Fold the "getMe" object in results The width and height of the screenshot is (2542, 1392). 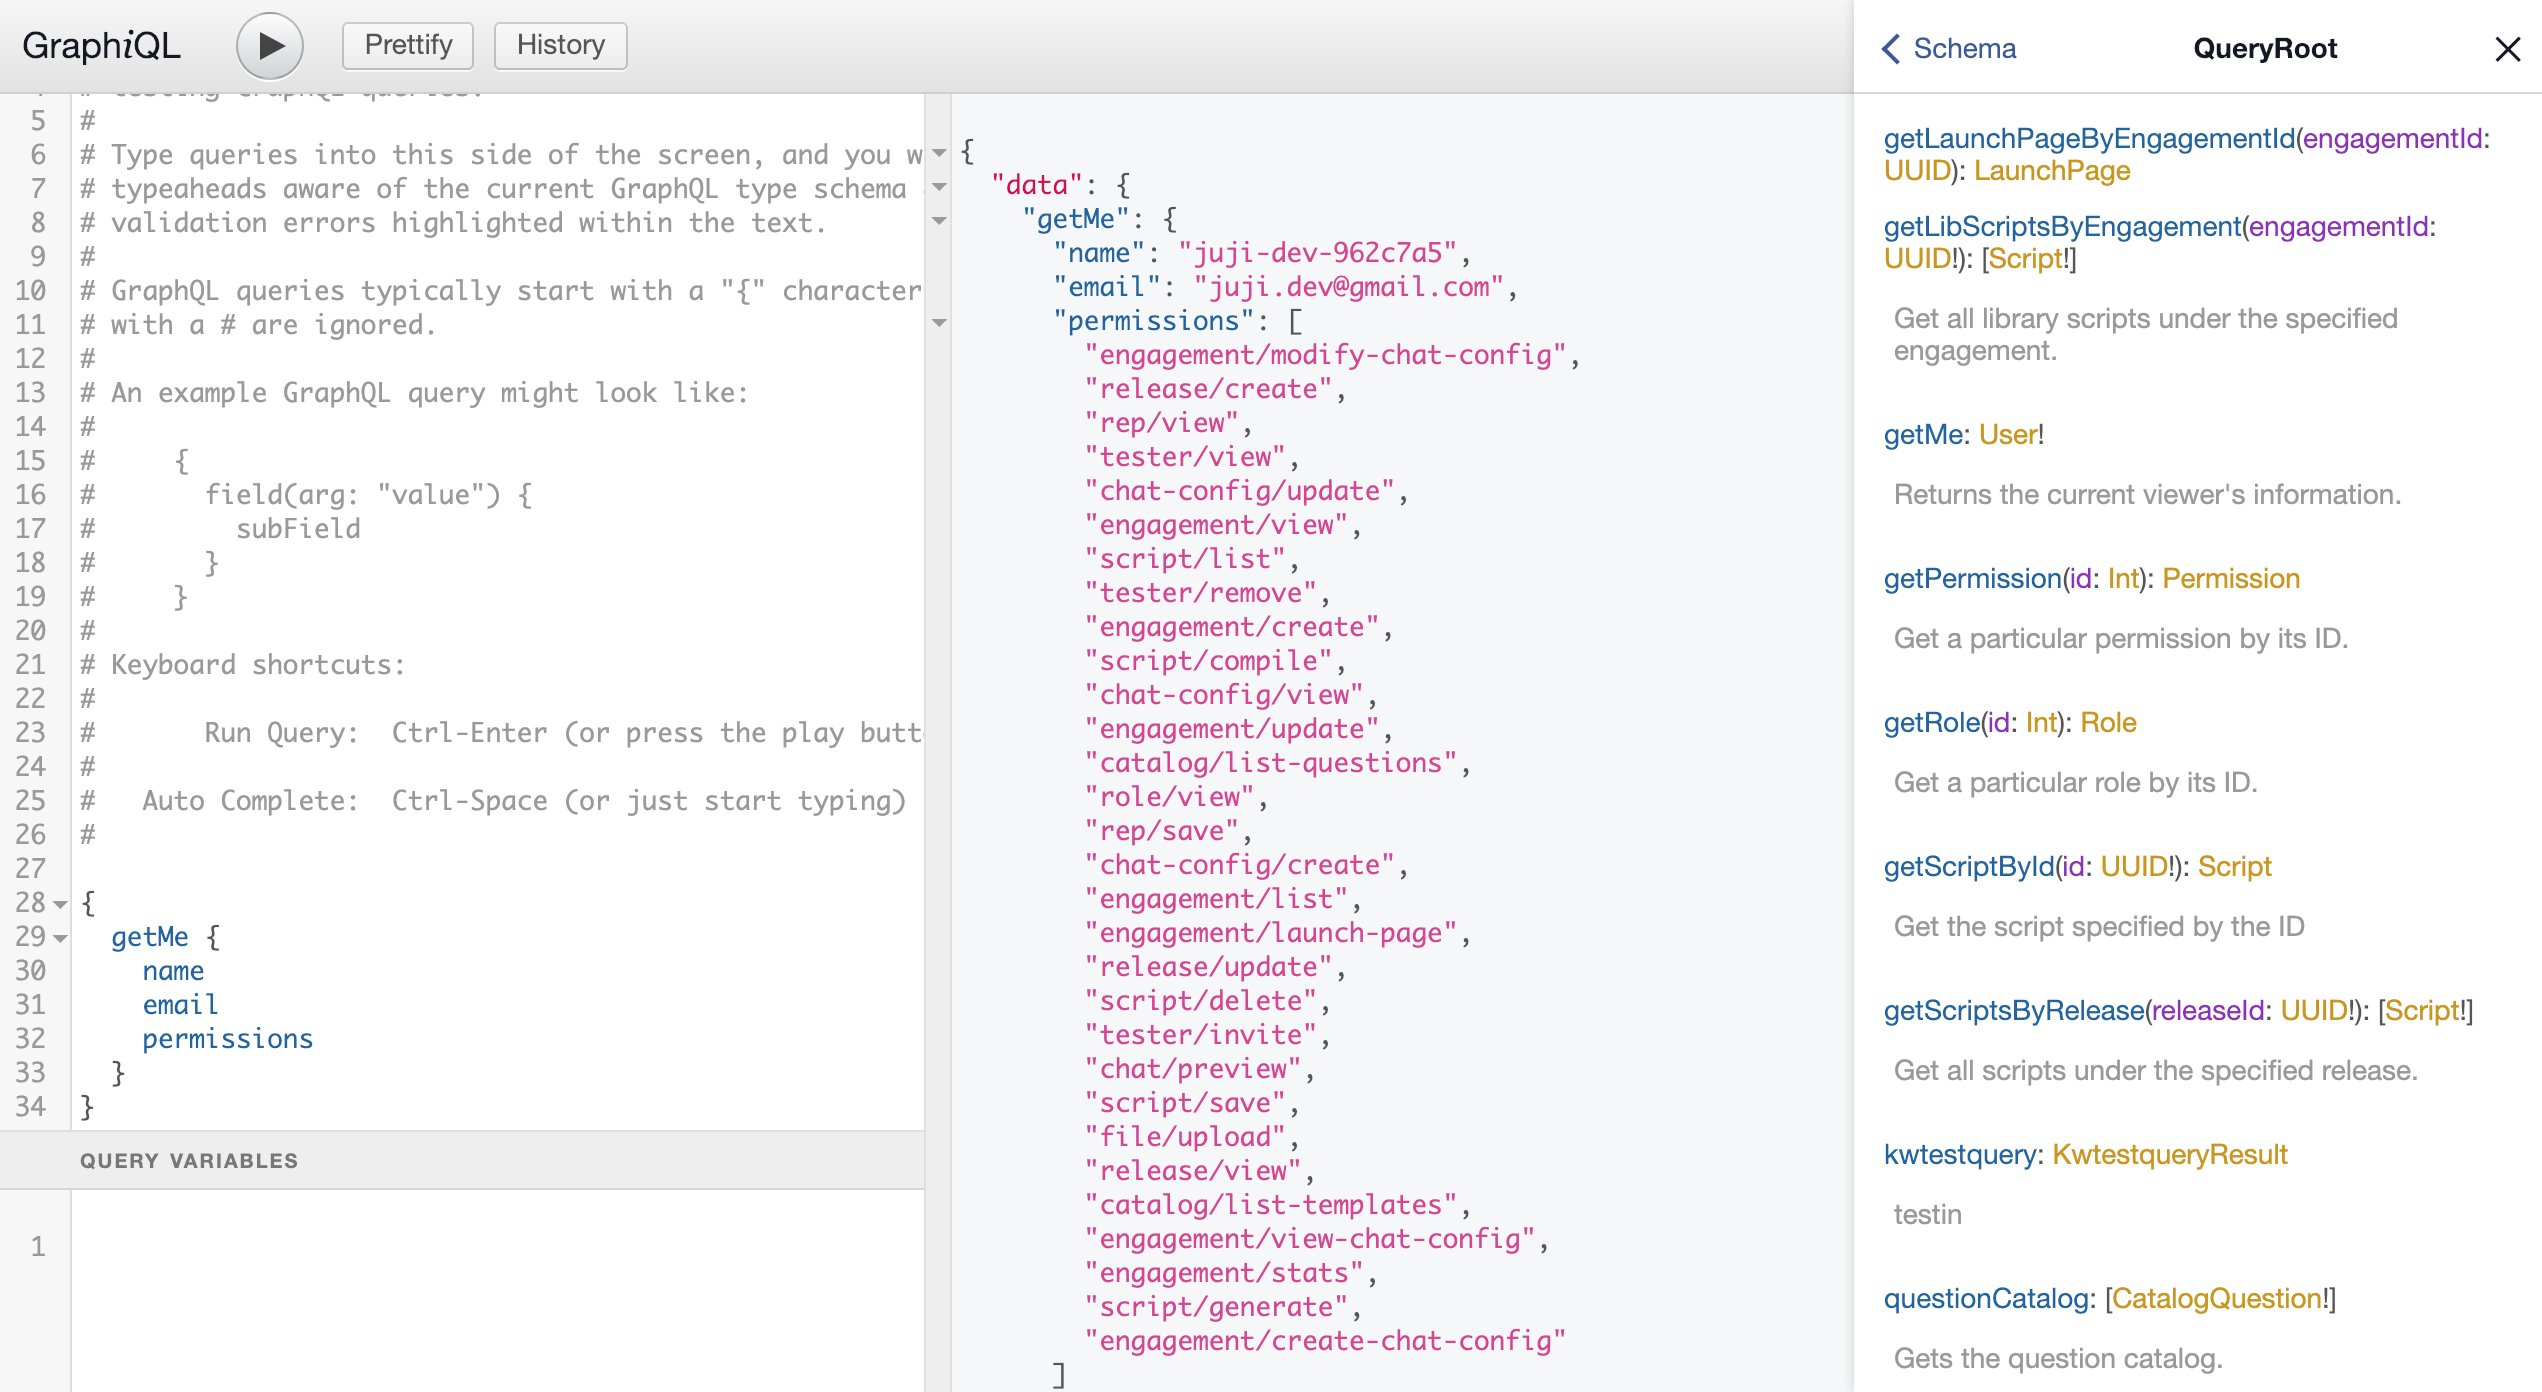pos(939,221)
